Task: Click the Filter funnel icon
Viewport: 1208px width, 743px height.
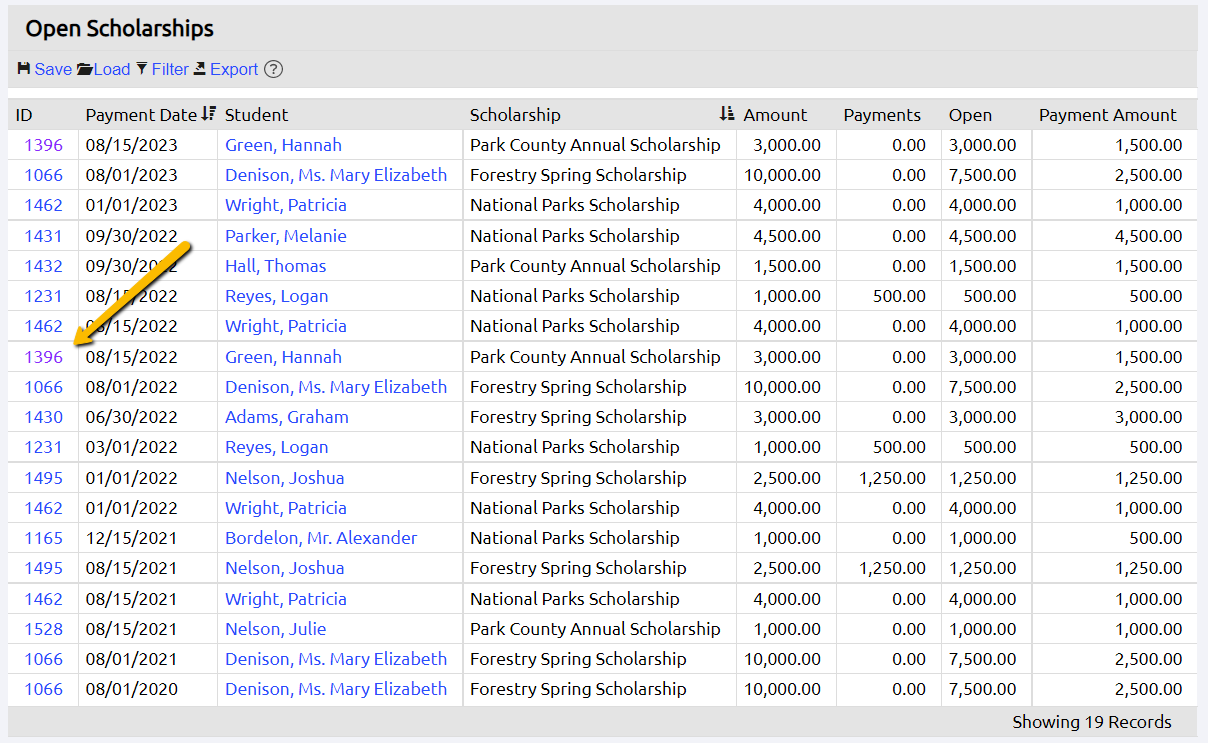Action: click(x=142, y=69)
